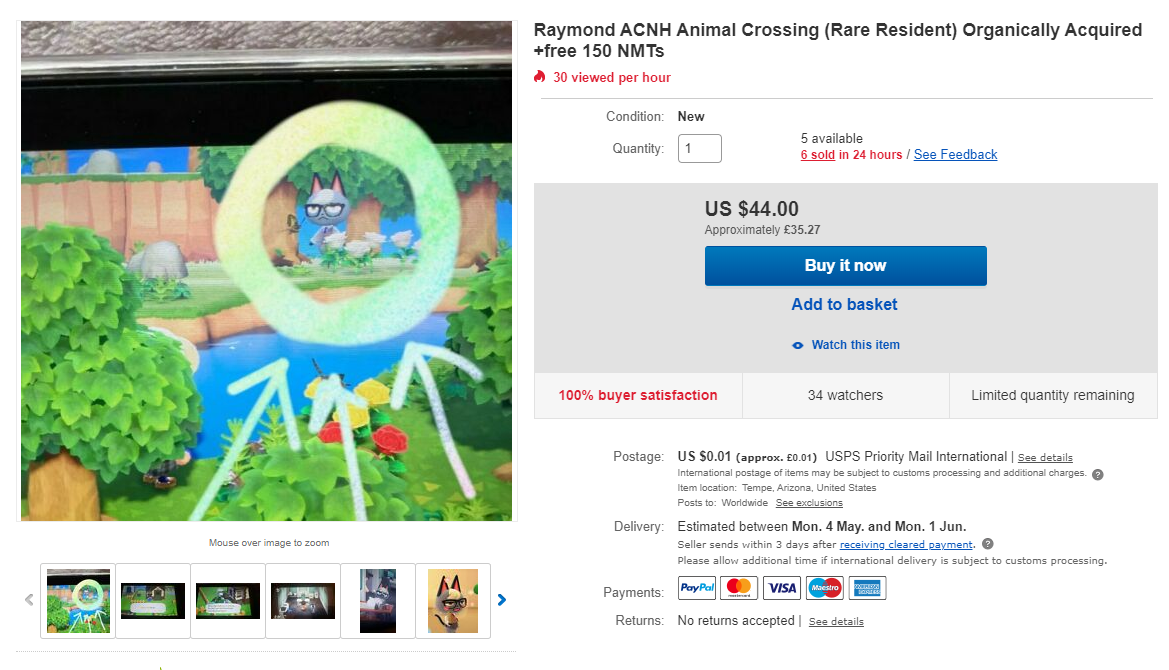Screen dimensions: 1169x670
Task: Open the 6 sold link
Action: [818, 155]
